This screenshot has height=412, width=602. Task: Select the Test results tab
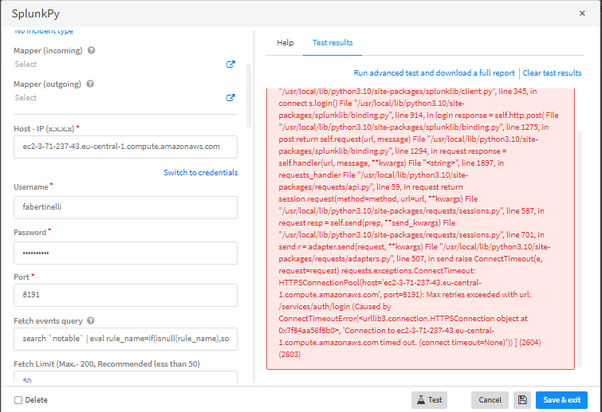[x=332, y=43]
